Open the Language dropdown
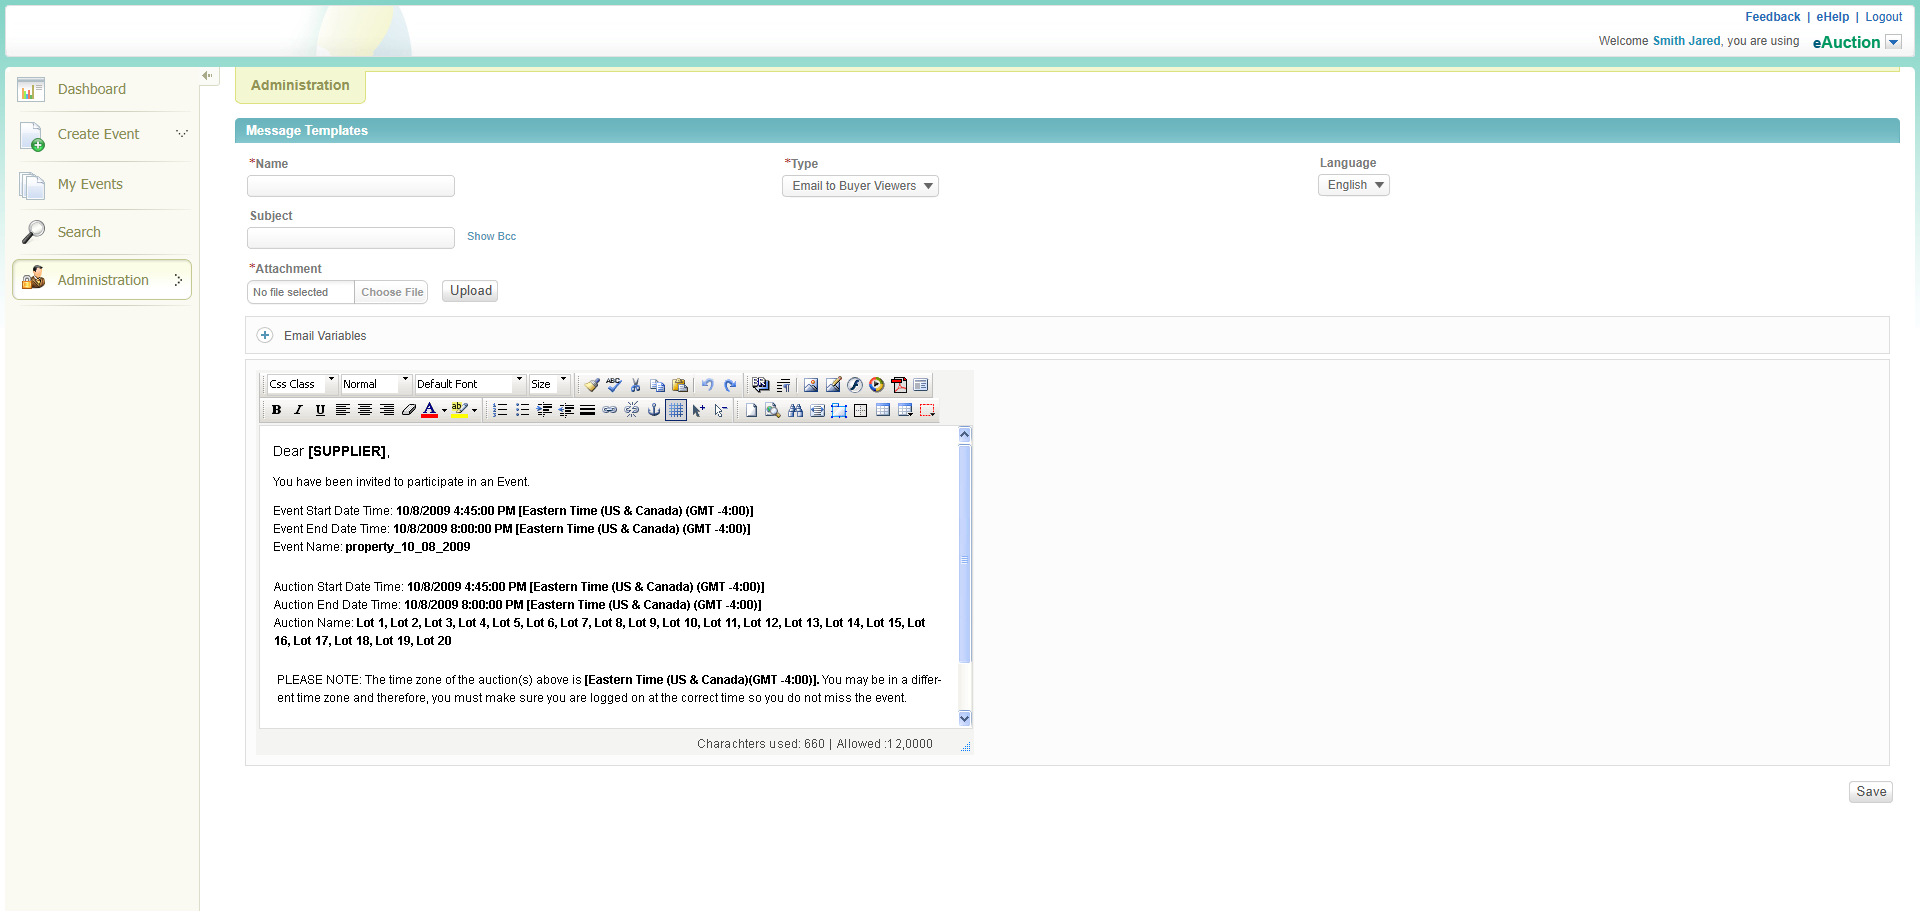The width and height of the screenshot is (1920, 911). point(1353,185)
